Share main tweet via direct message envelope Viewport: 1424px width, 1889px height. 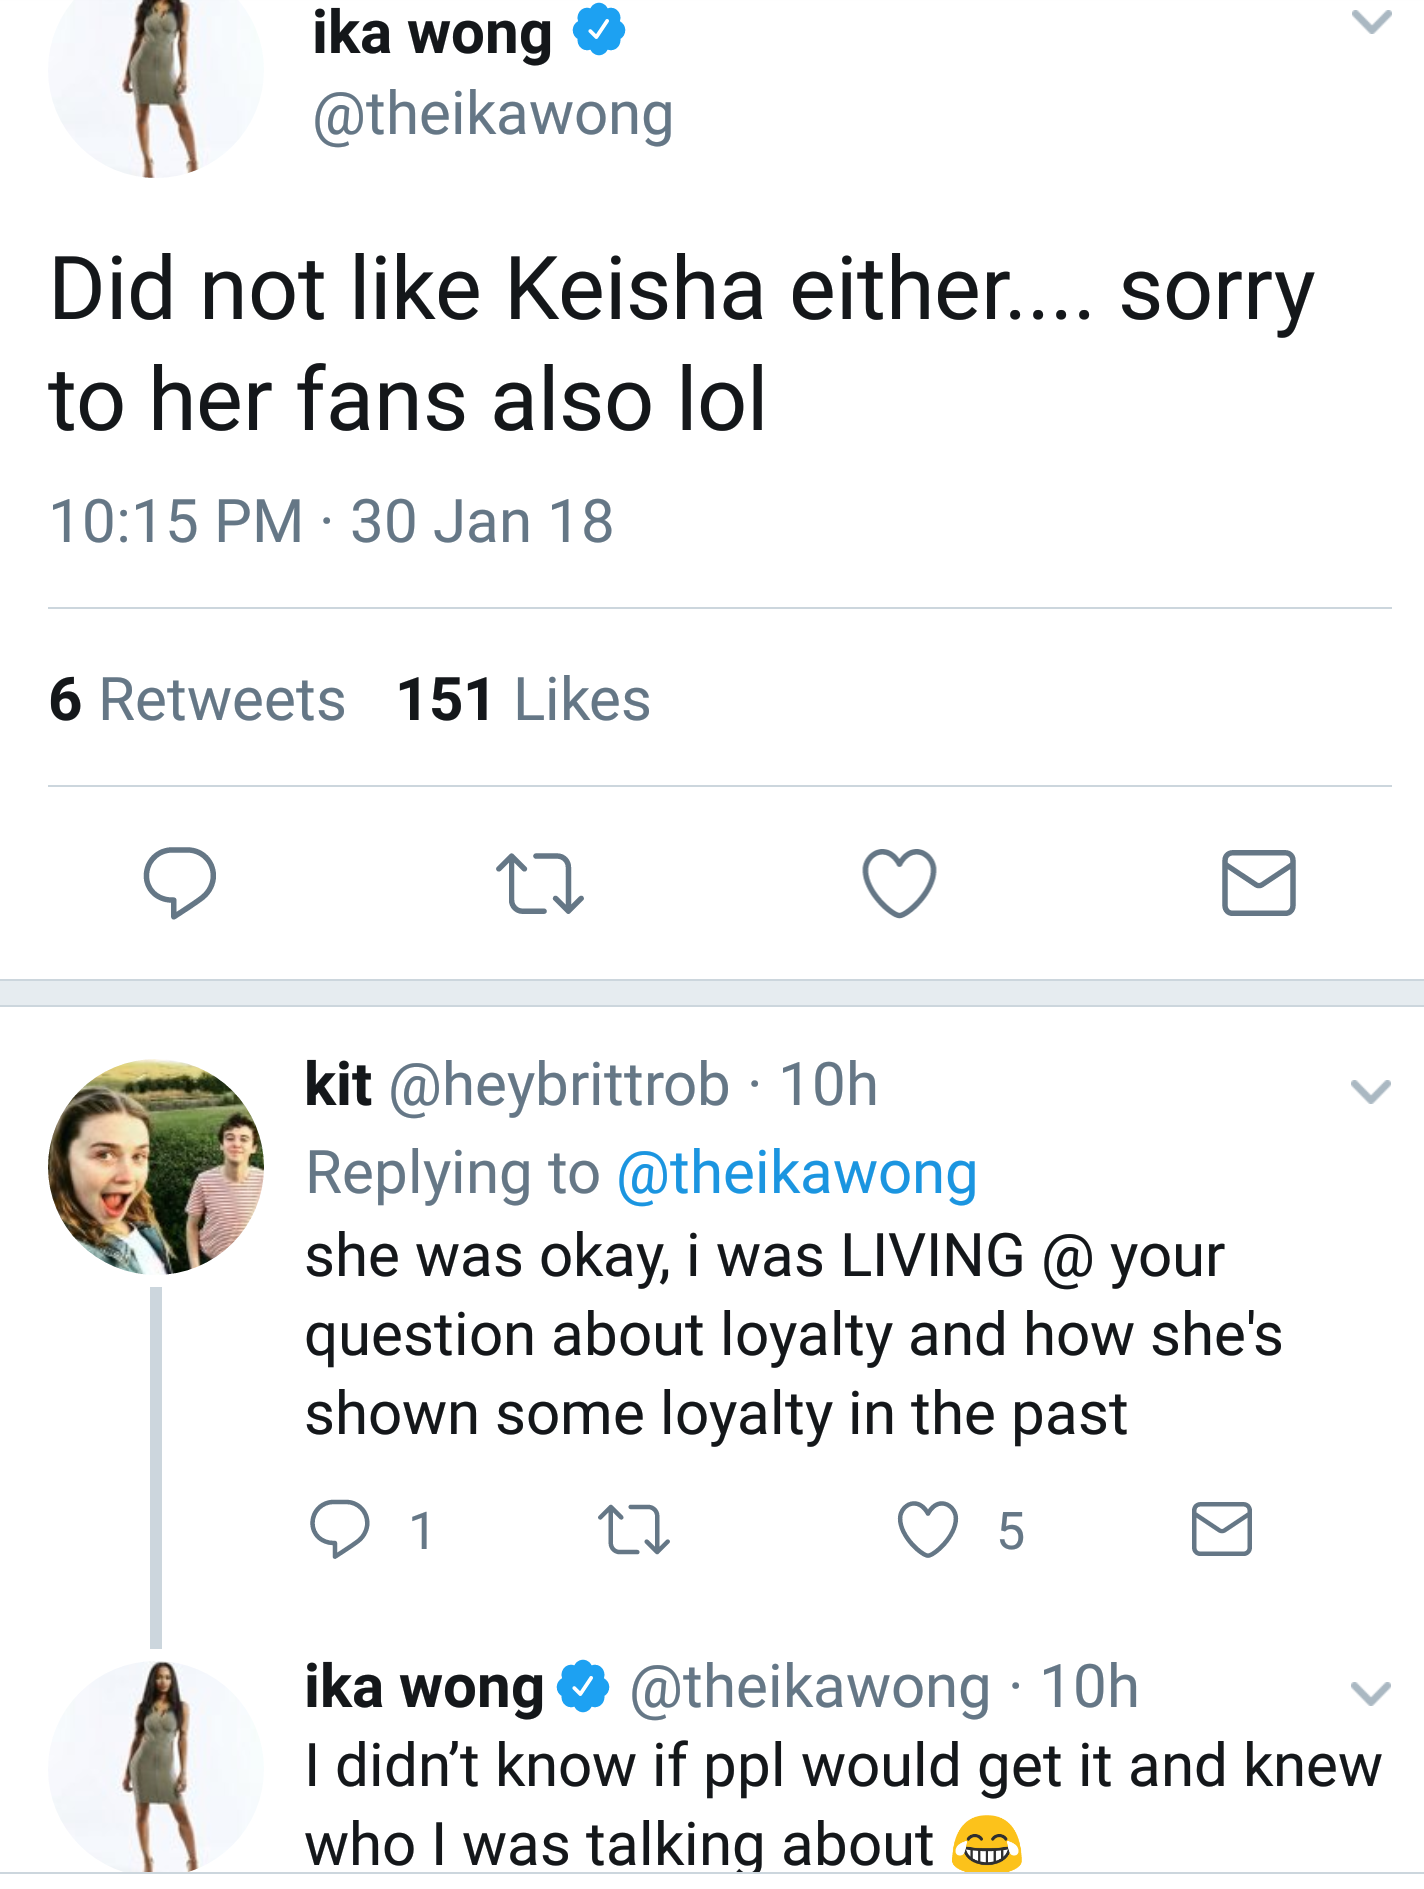(x=1258, y=883)
